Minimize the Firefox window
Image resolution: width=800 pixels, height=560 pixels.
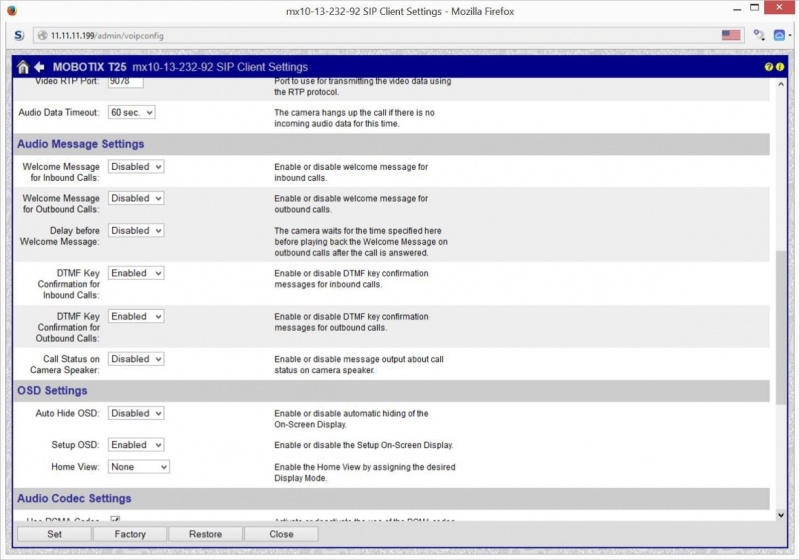(x=737, y=9)
